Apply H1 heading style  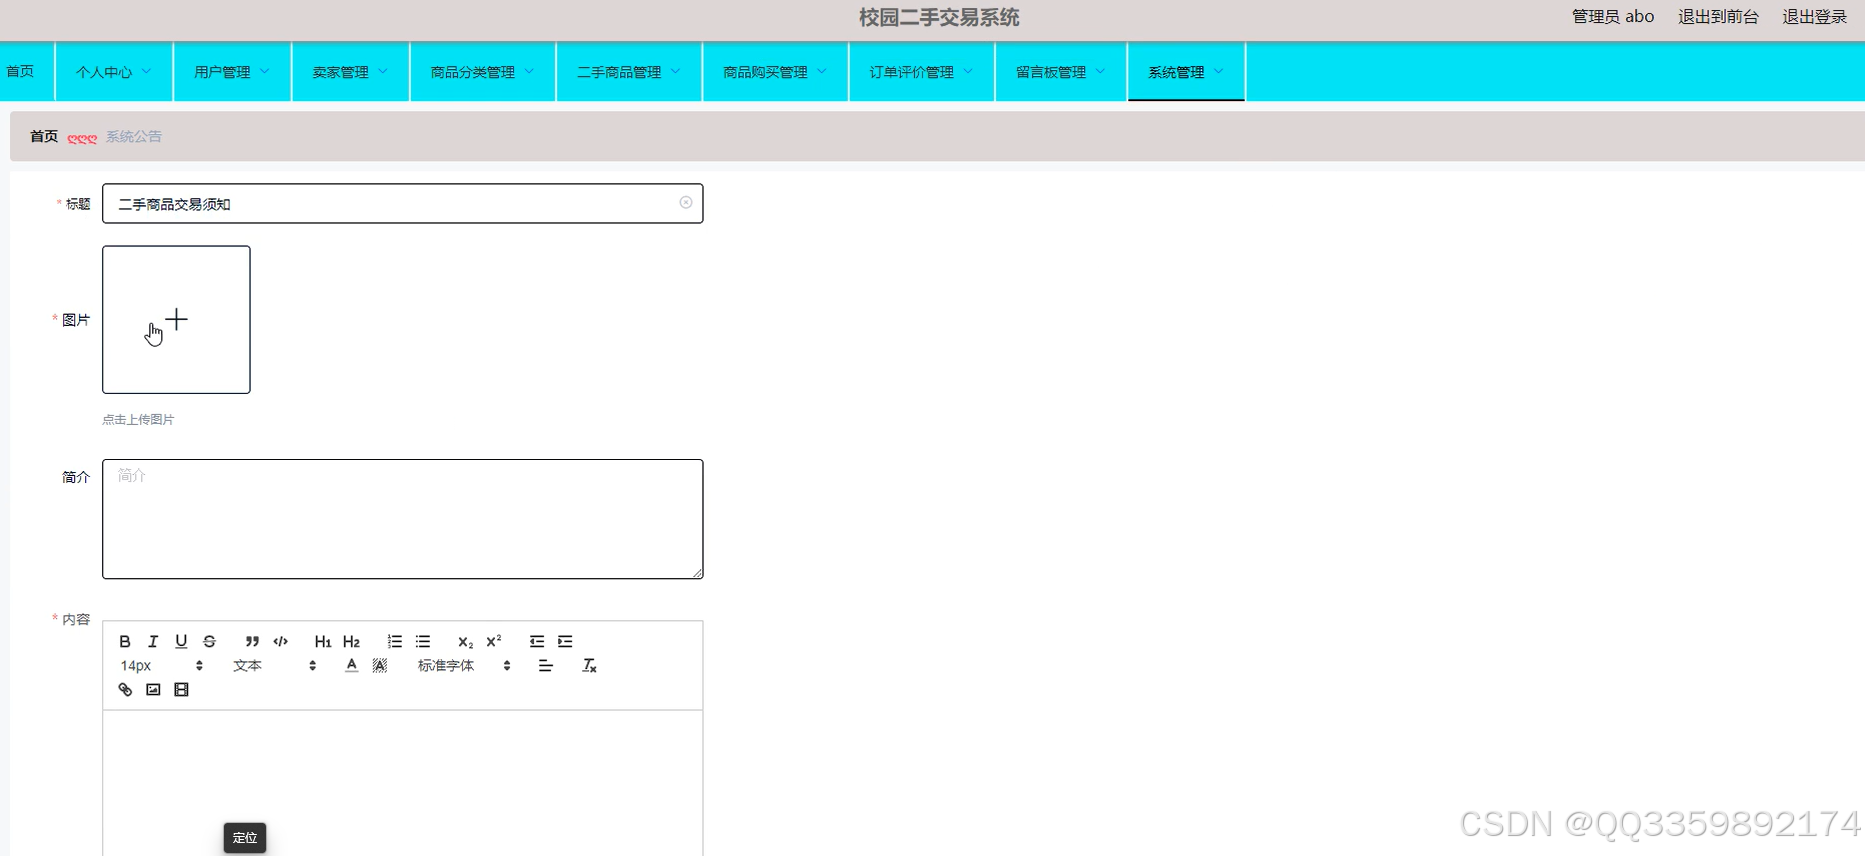point(323,641)
